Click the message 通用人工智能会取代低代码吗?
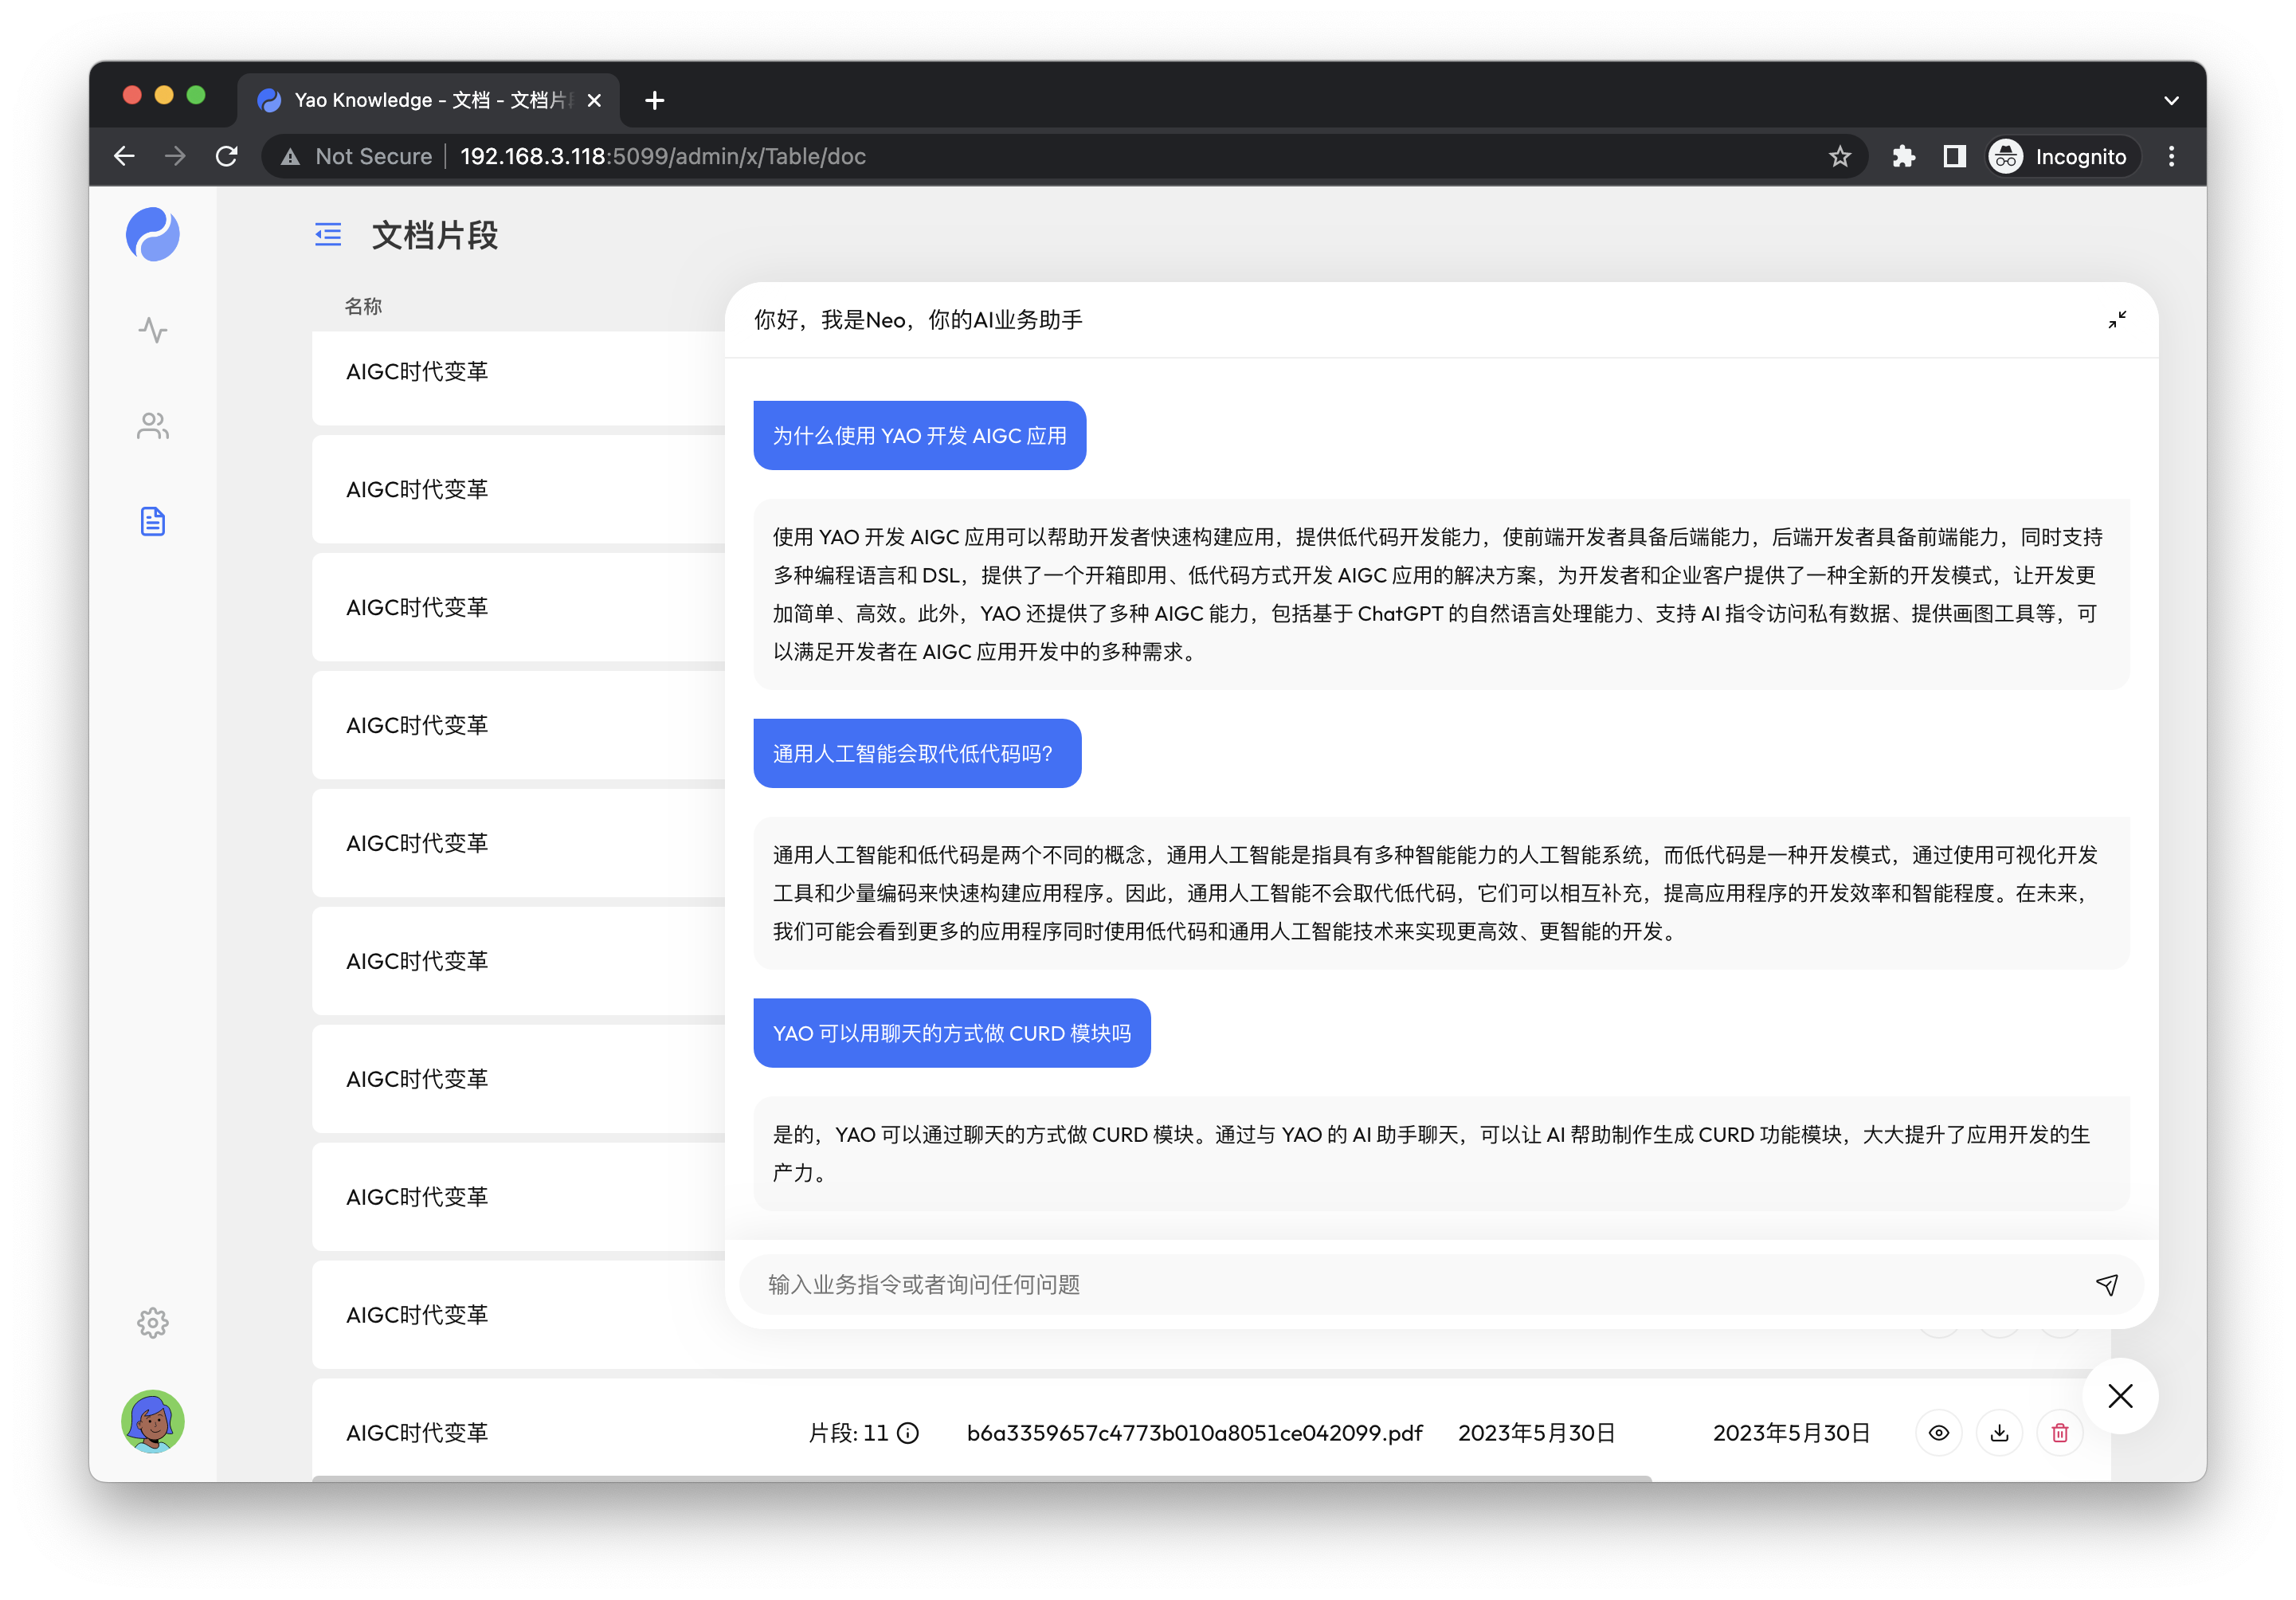This screenshot has height=1600, width=2296. [917, 753]
